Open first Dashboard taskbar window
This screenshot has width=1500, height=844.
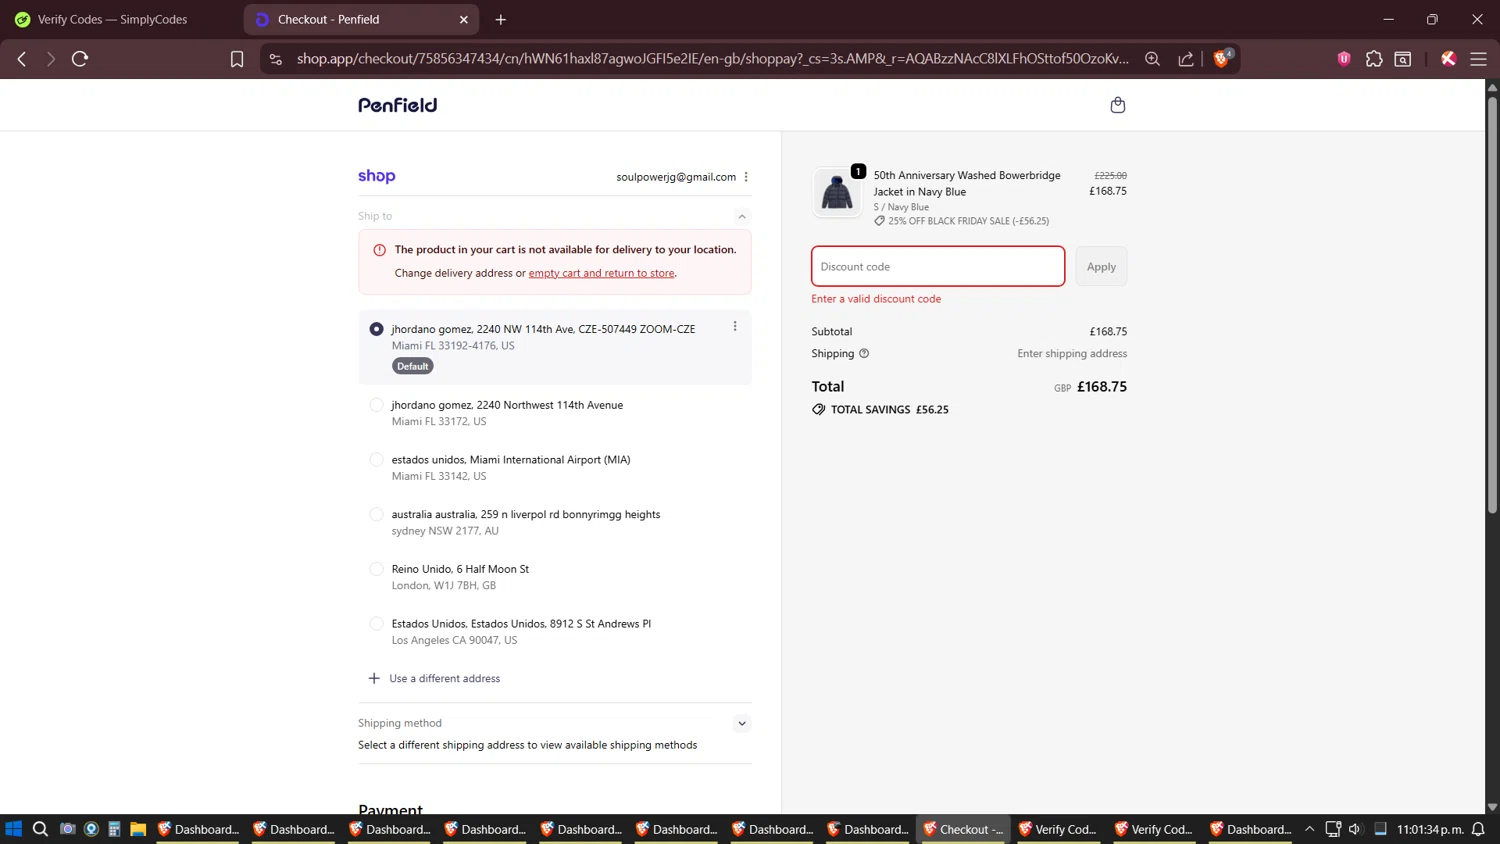[198, 829]
